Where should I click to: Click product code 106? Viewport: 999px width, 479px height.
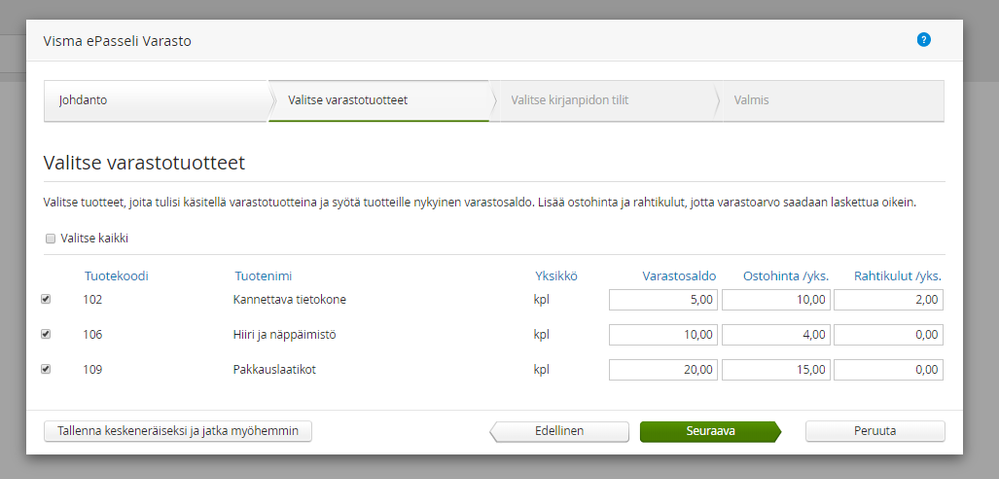pyautogui.click(x=92, y=334)
